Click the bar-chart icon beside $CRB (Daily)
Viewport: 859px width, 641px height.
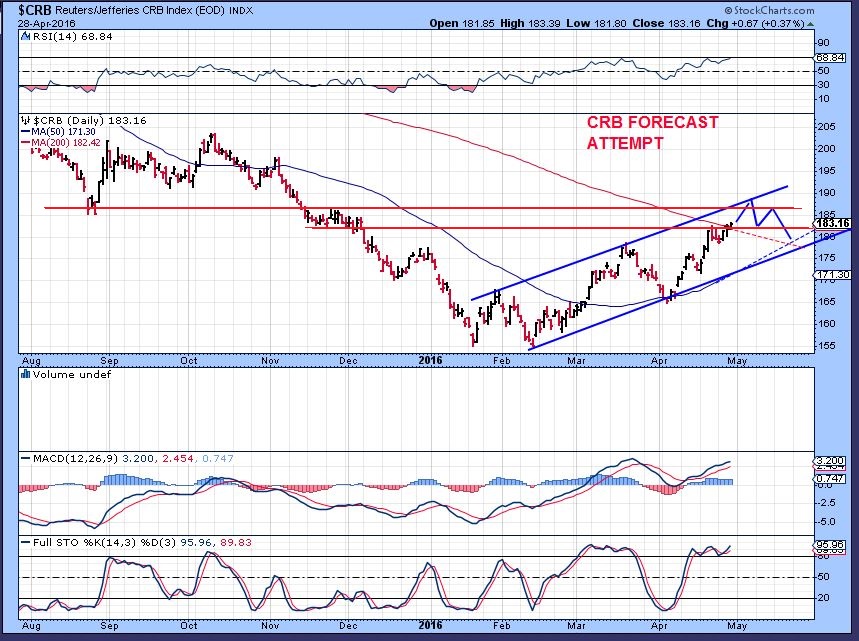pyautogui.click(x=26, y=121)
